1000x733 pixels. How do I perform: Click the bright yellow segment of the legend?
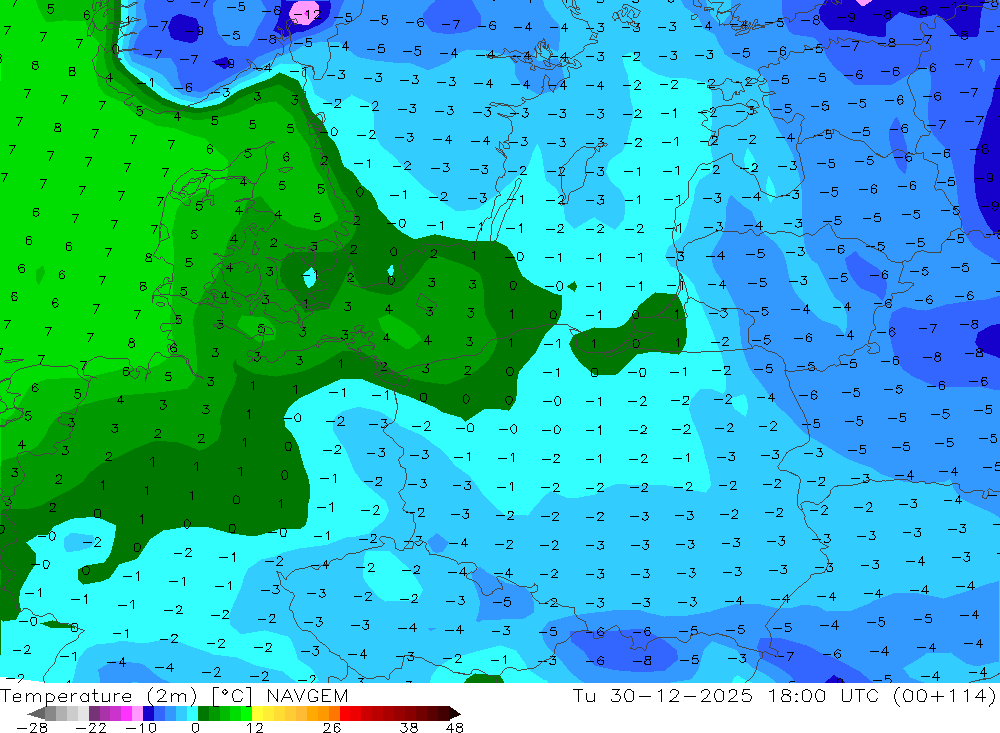(x=258, y=713)
